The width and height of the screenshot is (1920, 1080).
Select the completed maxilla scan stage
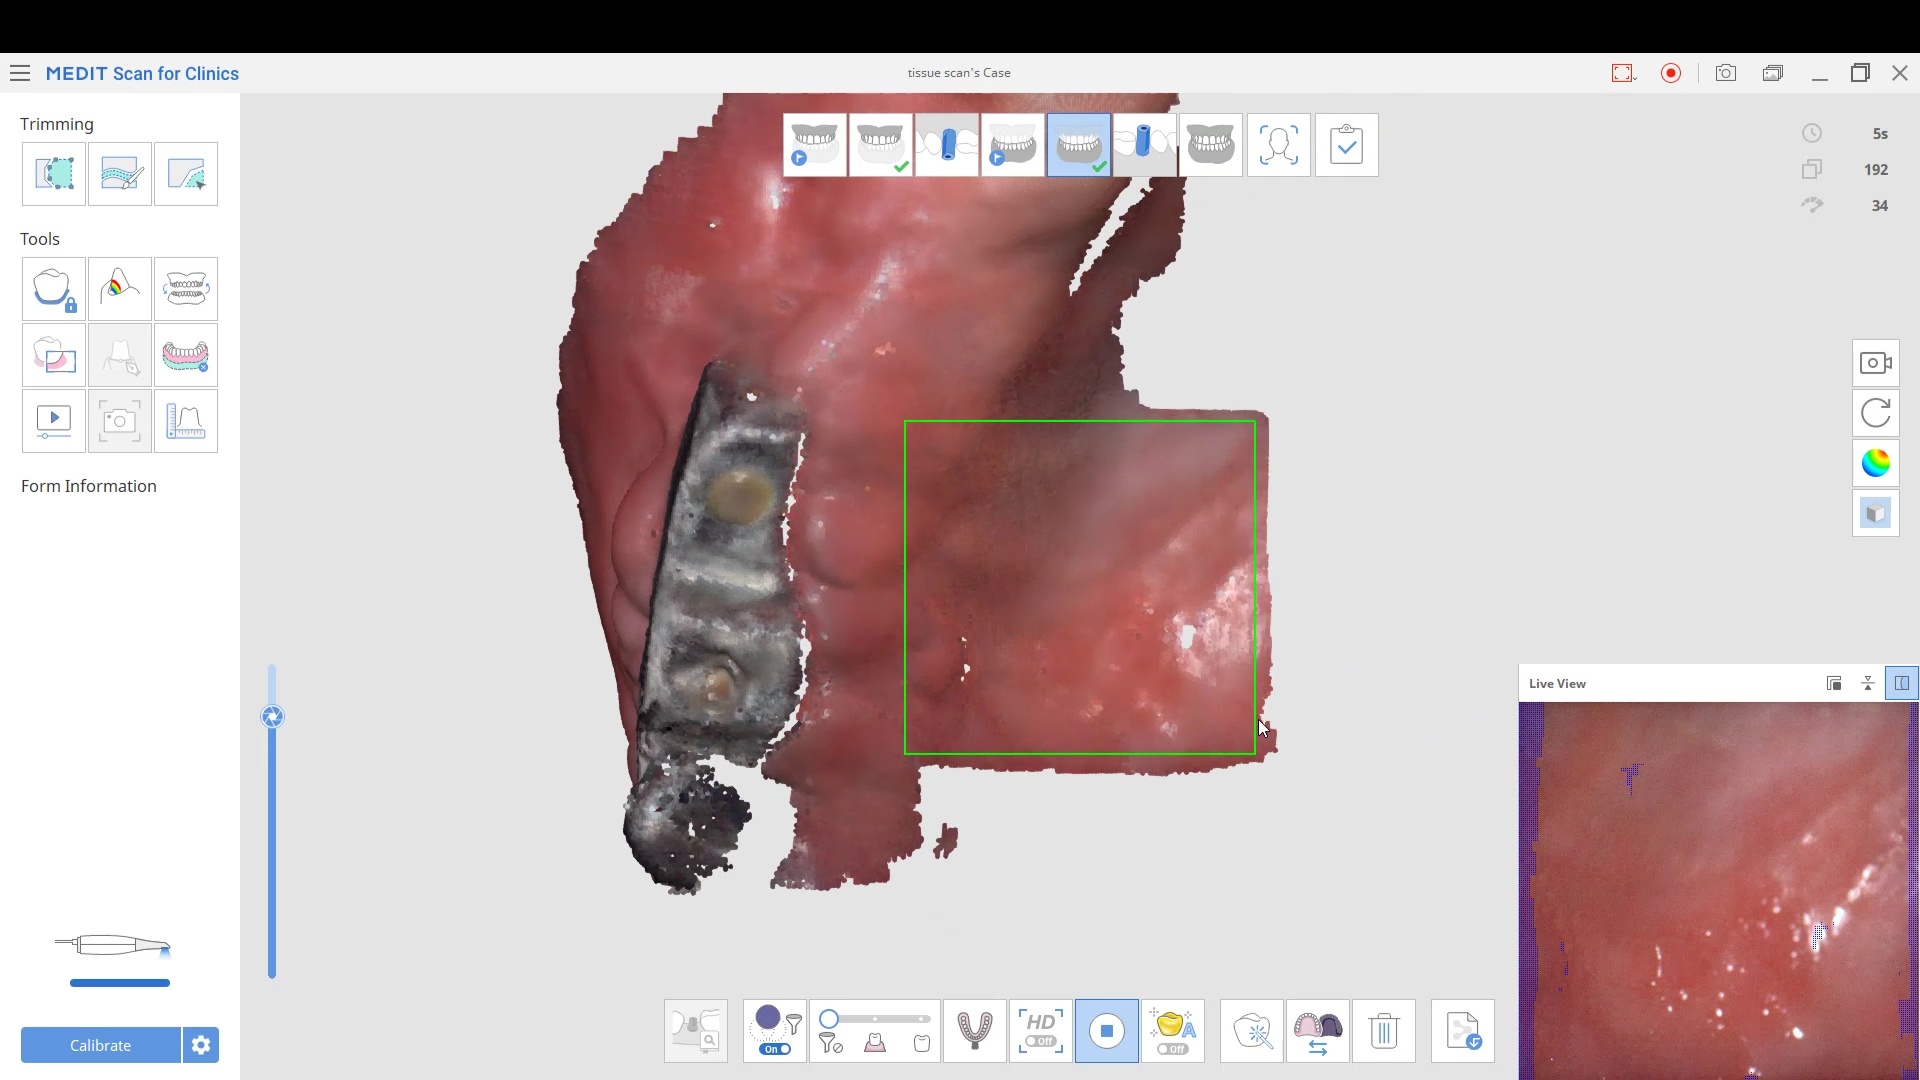pos(881,145)
